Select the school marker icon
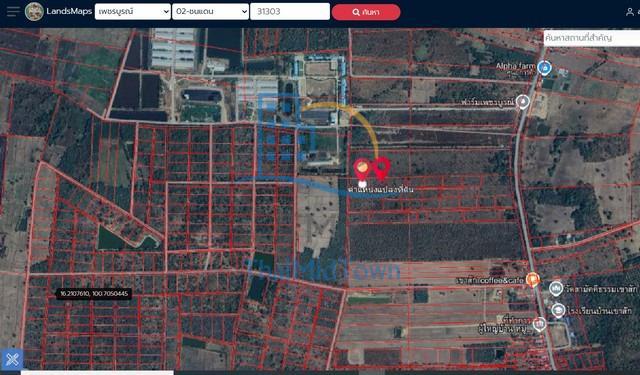 point(558,311)
